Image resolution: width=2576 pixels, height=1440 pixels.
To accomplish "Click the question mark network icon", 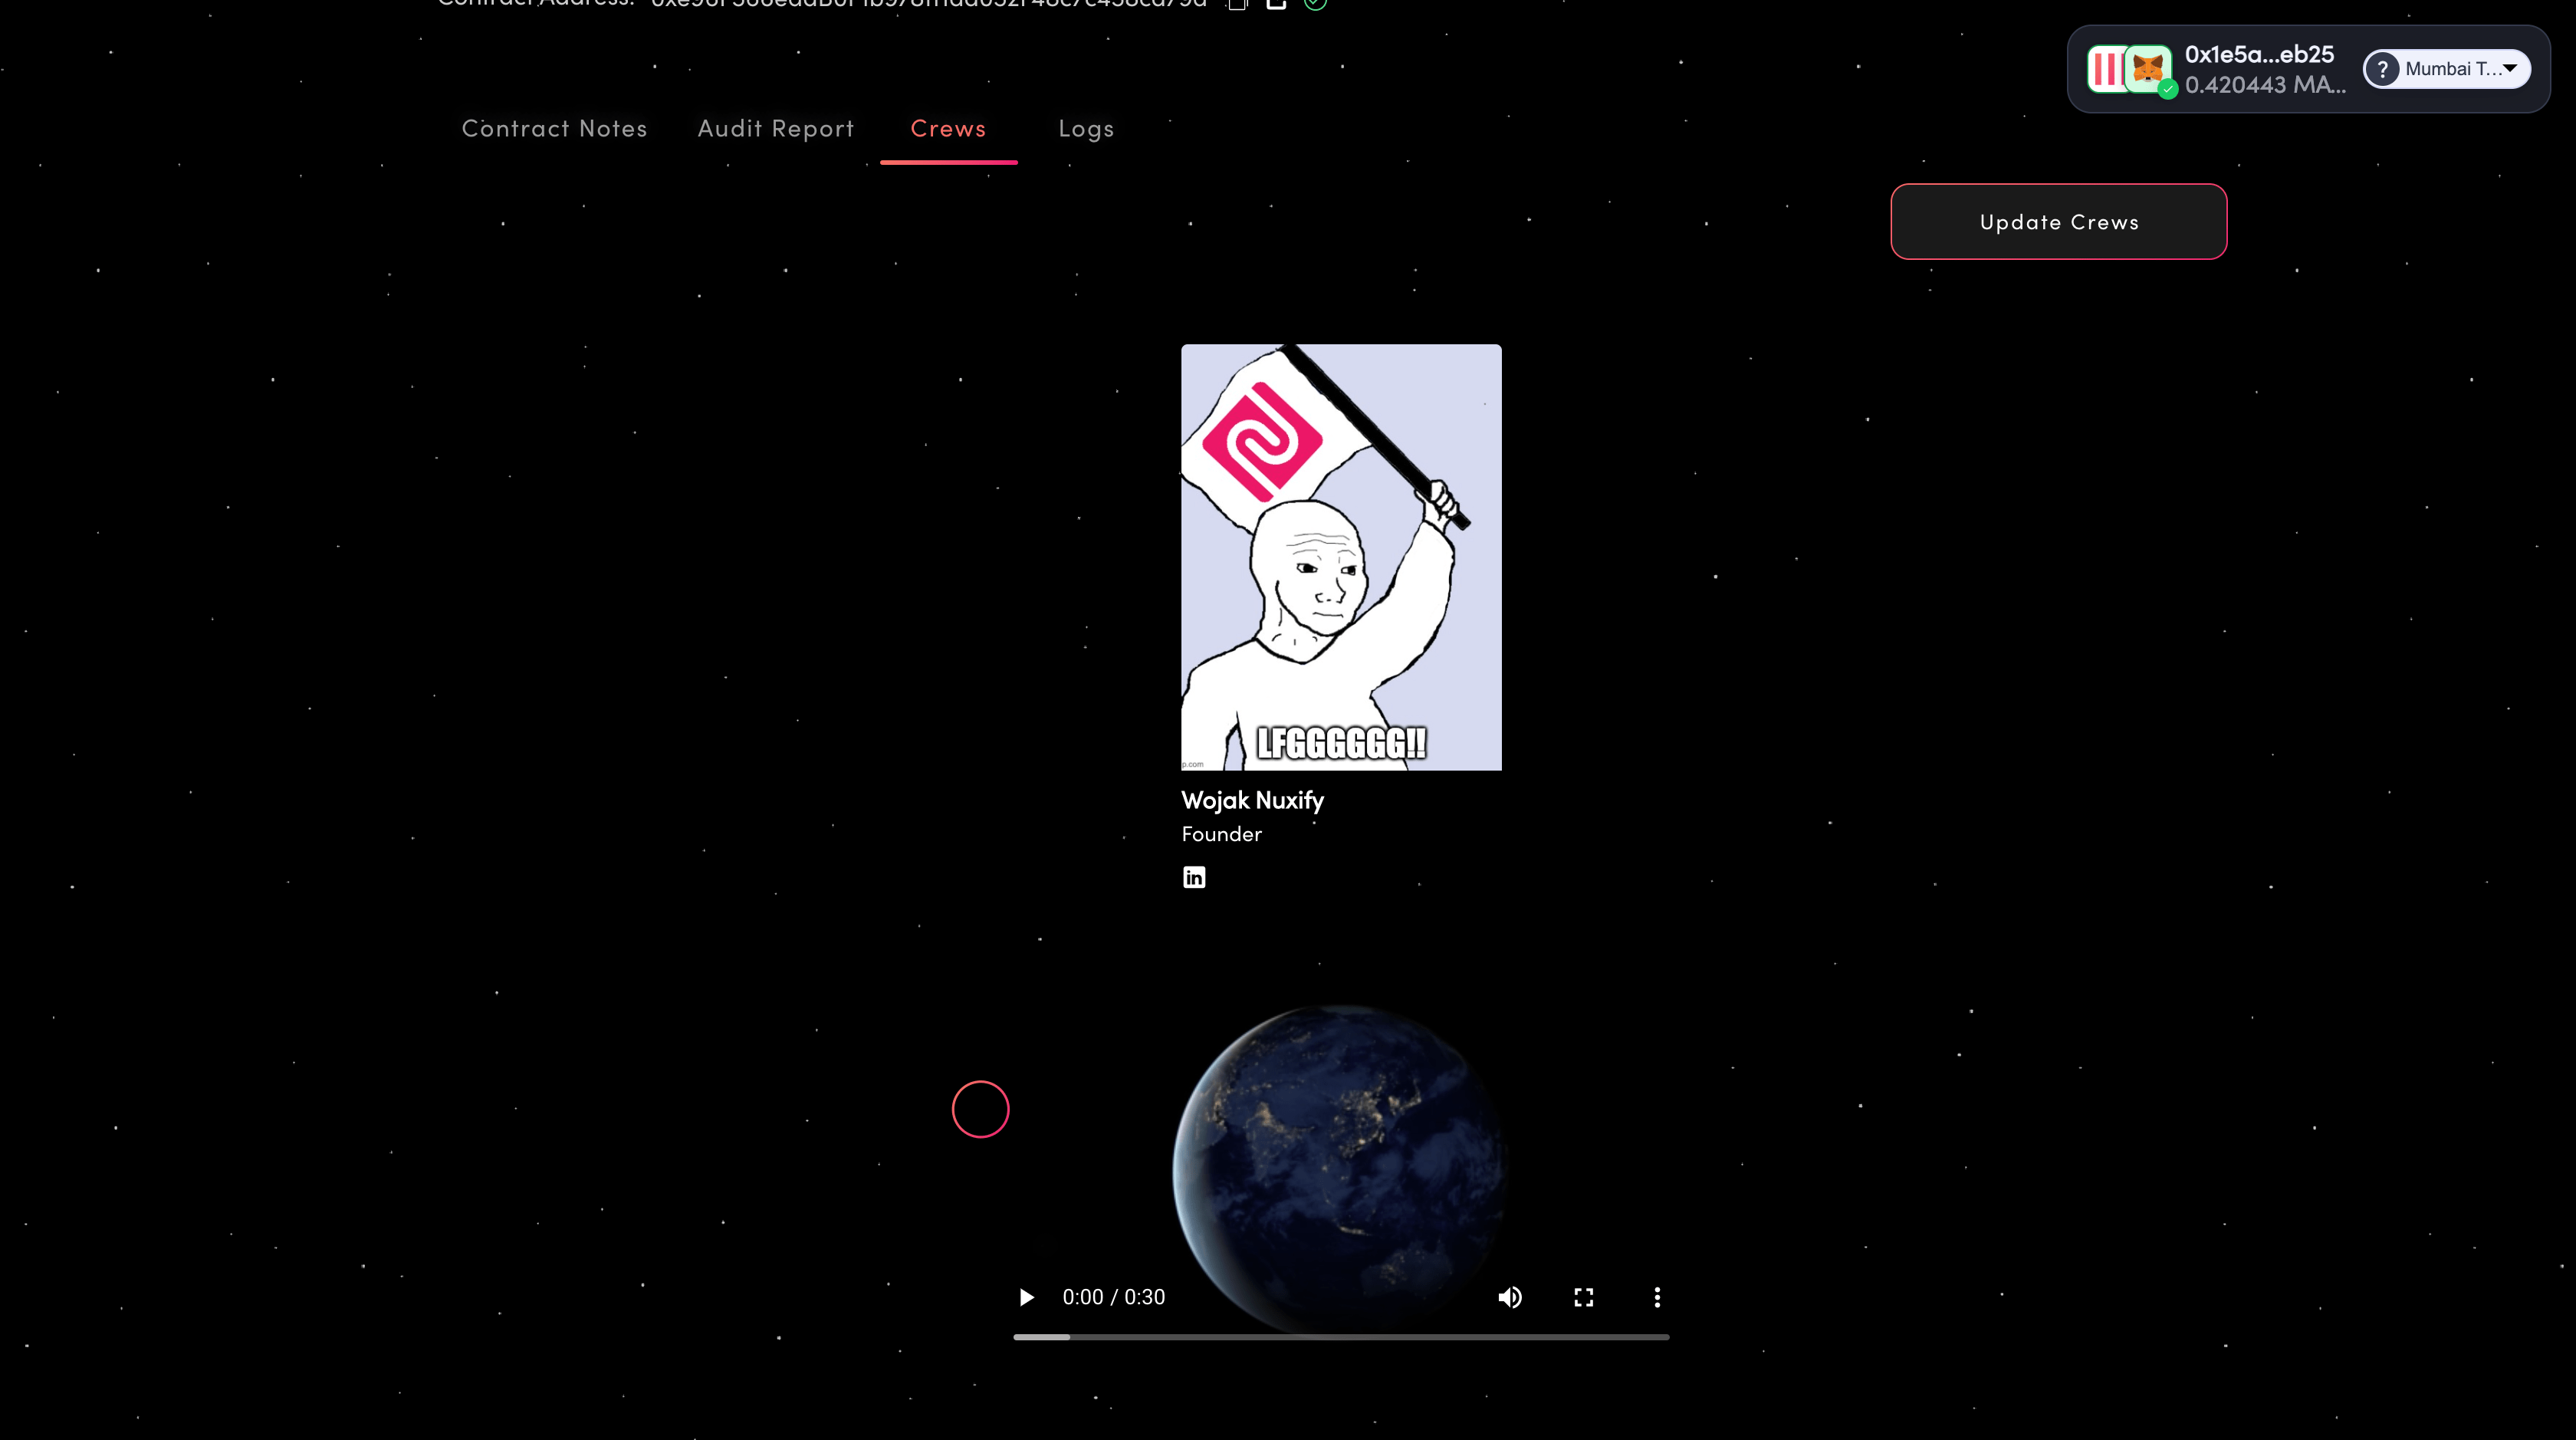I will (2383, 69).
